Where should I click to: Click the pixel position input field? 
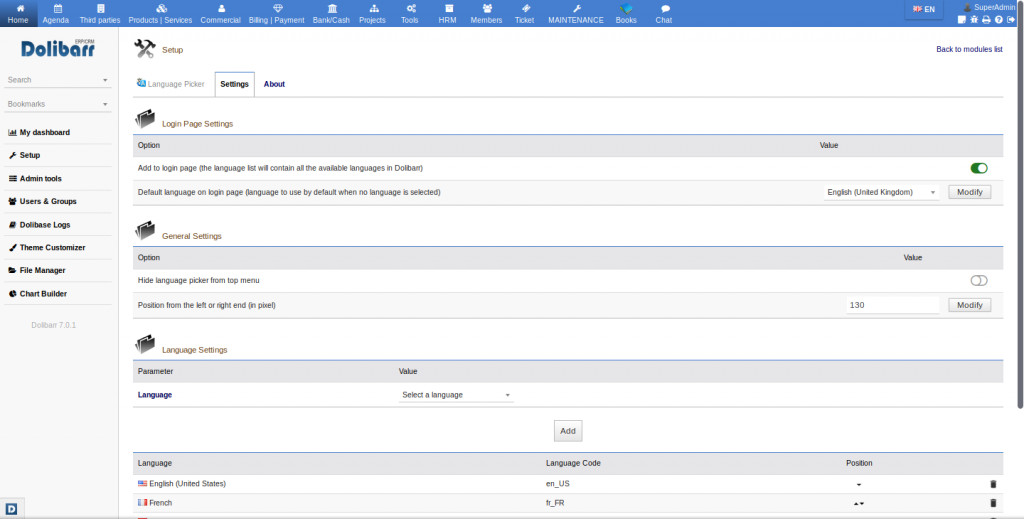click(892, 305)
